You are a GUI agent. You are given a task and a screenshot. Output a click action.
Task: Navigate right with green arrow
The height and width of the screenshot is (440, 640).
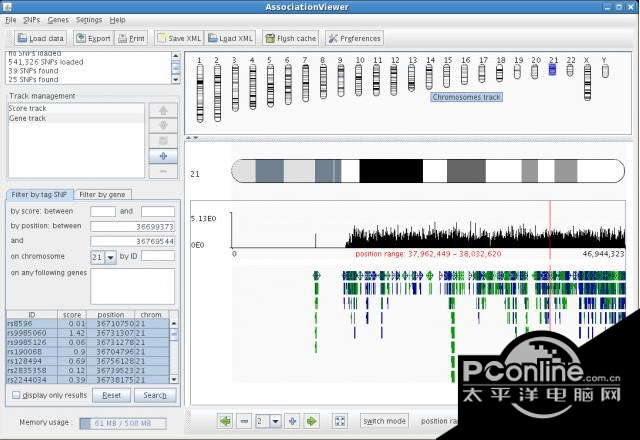click(x=312, y=421)
